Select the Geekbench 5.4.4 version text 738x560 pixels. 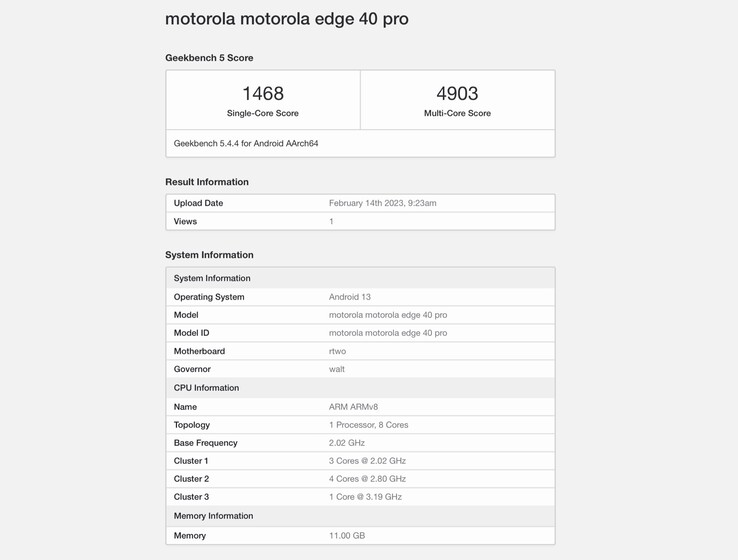click(x=246, y=143)
